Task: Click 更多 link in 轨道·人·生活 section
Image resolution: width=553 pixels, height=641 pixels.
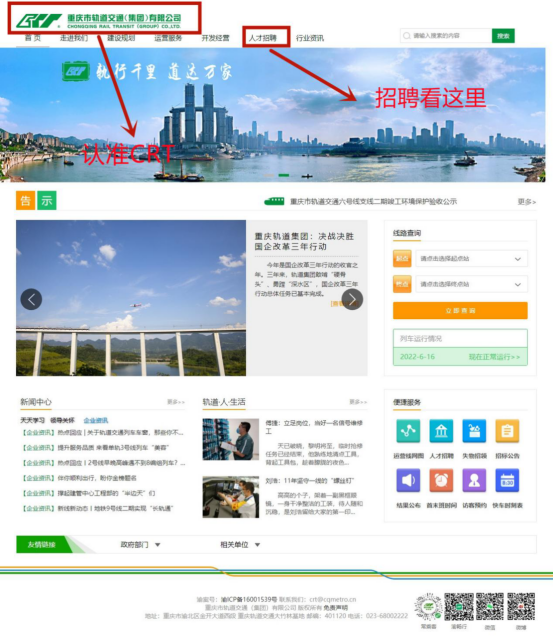Action: (x=358, y=402)
